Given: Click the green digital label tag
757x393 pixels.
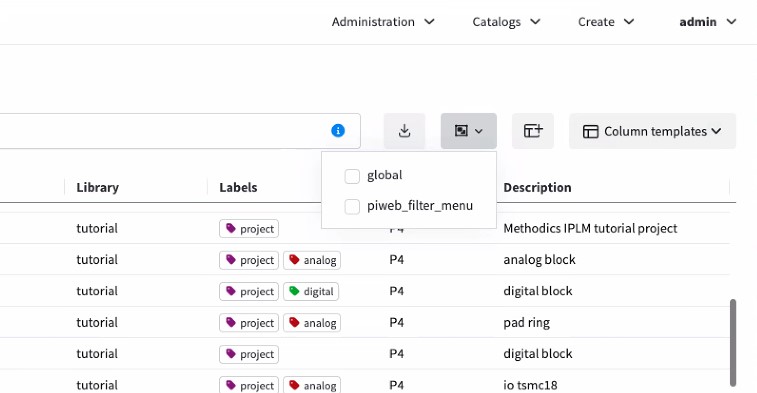Looking at the screenshot, I should click(311, 292).
